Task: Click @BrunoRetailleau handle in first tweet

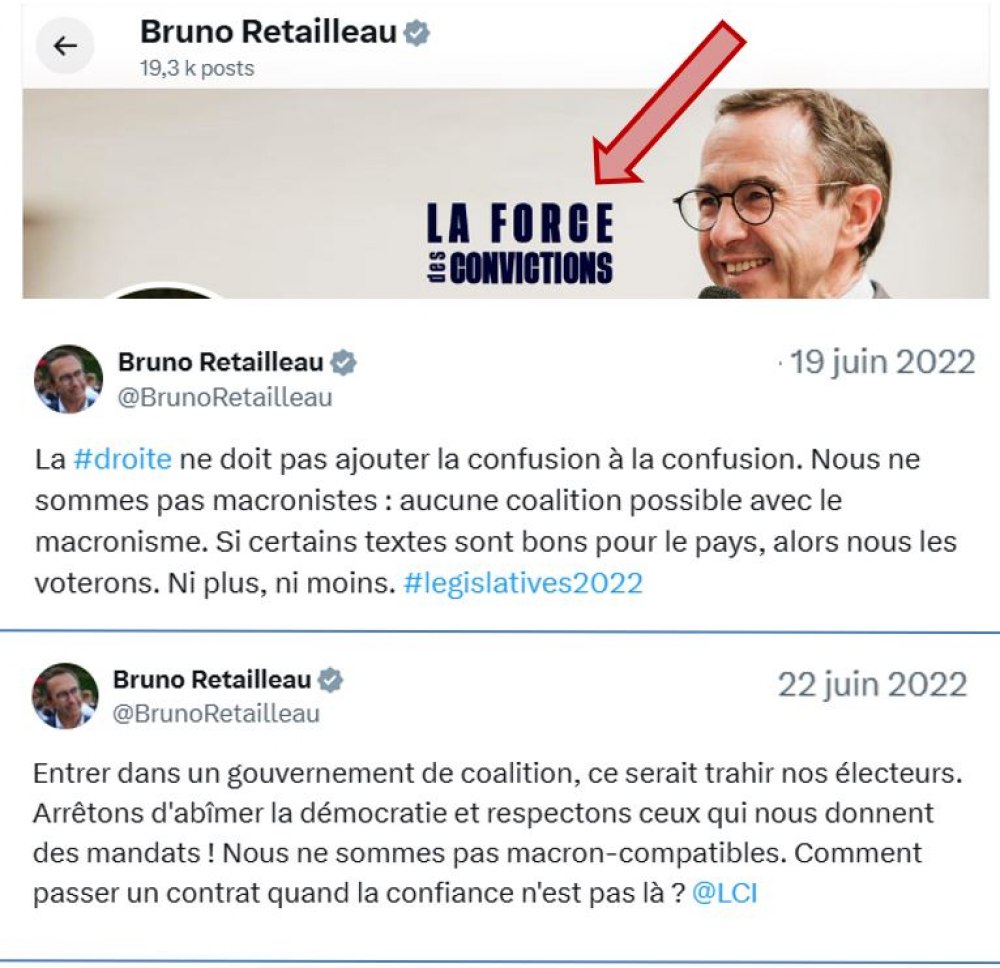Action: [225, 398]
